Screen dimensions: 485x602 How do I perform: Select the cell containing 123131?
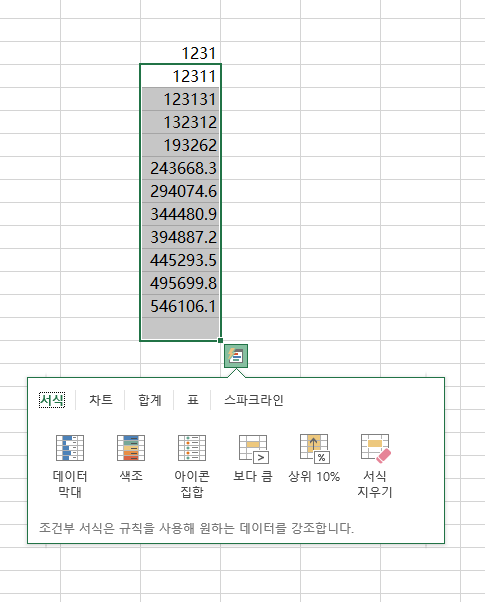point(180,99)
